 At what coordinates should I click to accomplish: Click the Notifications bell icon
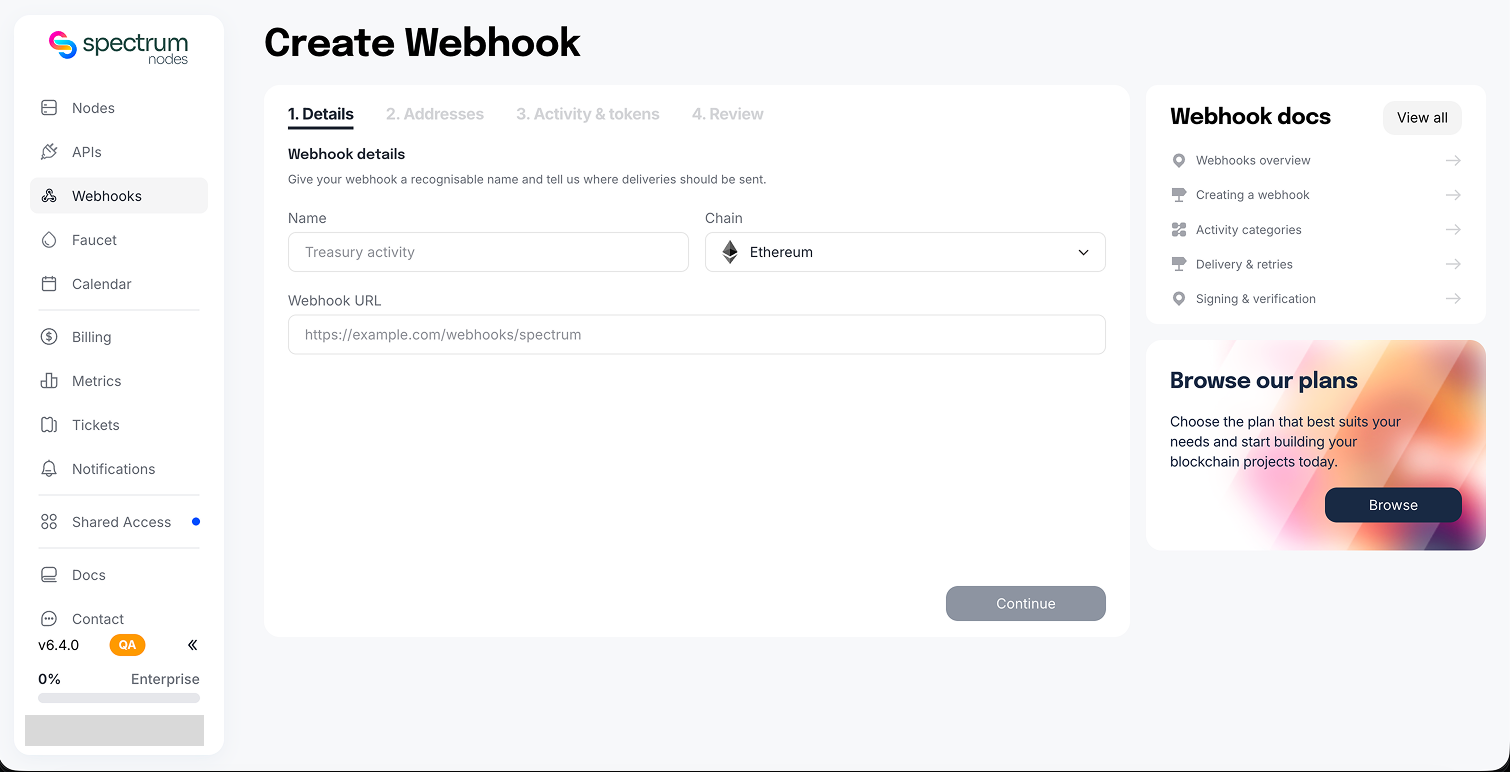coord(49,469)
